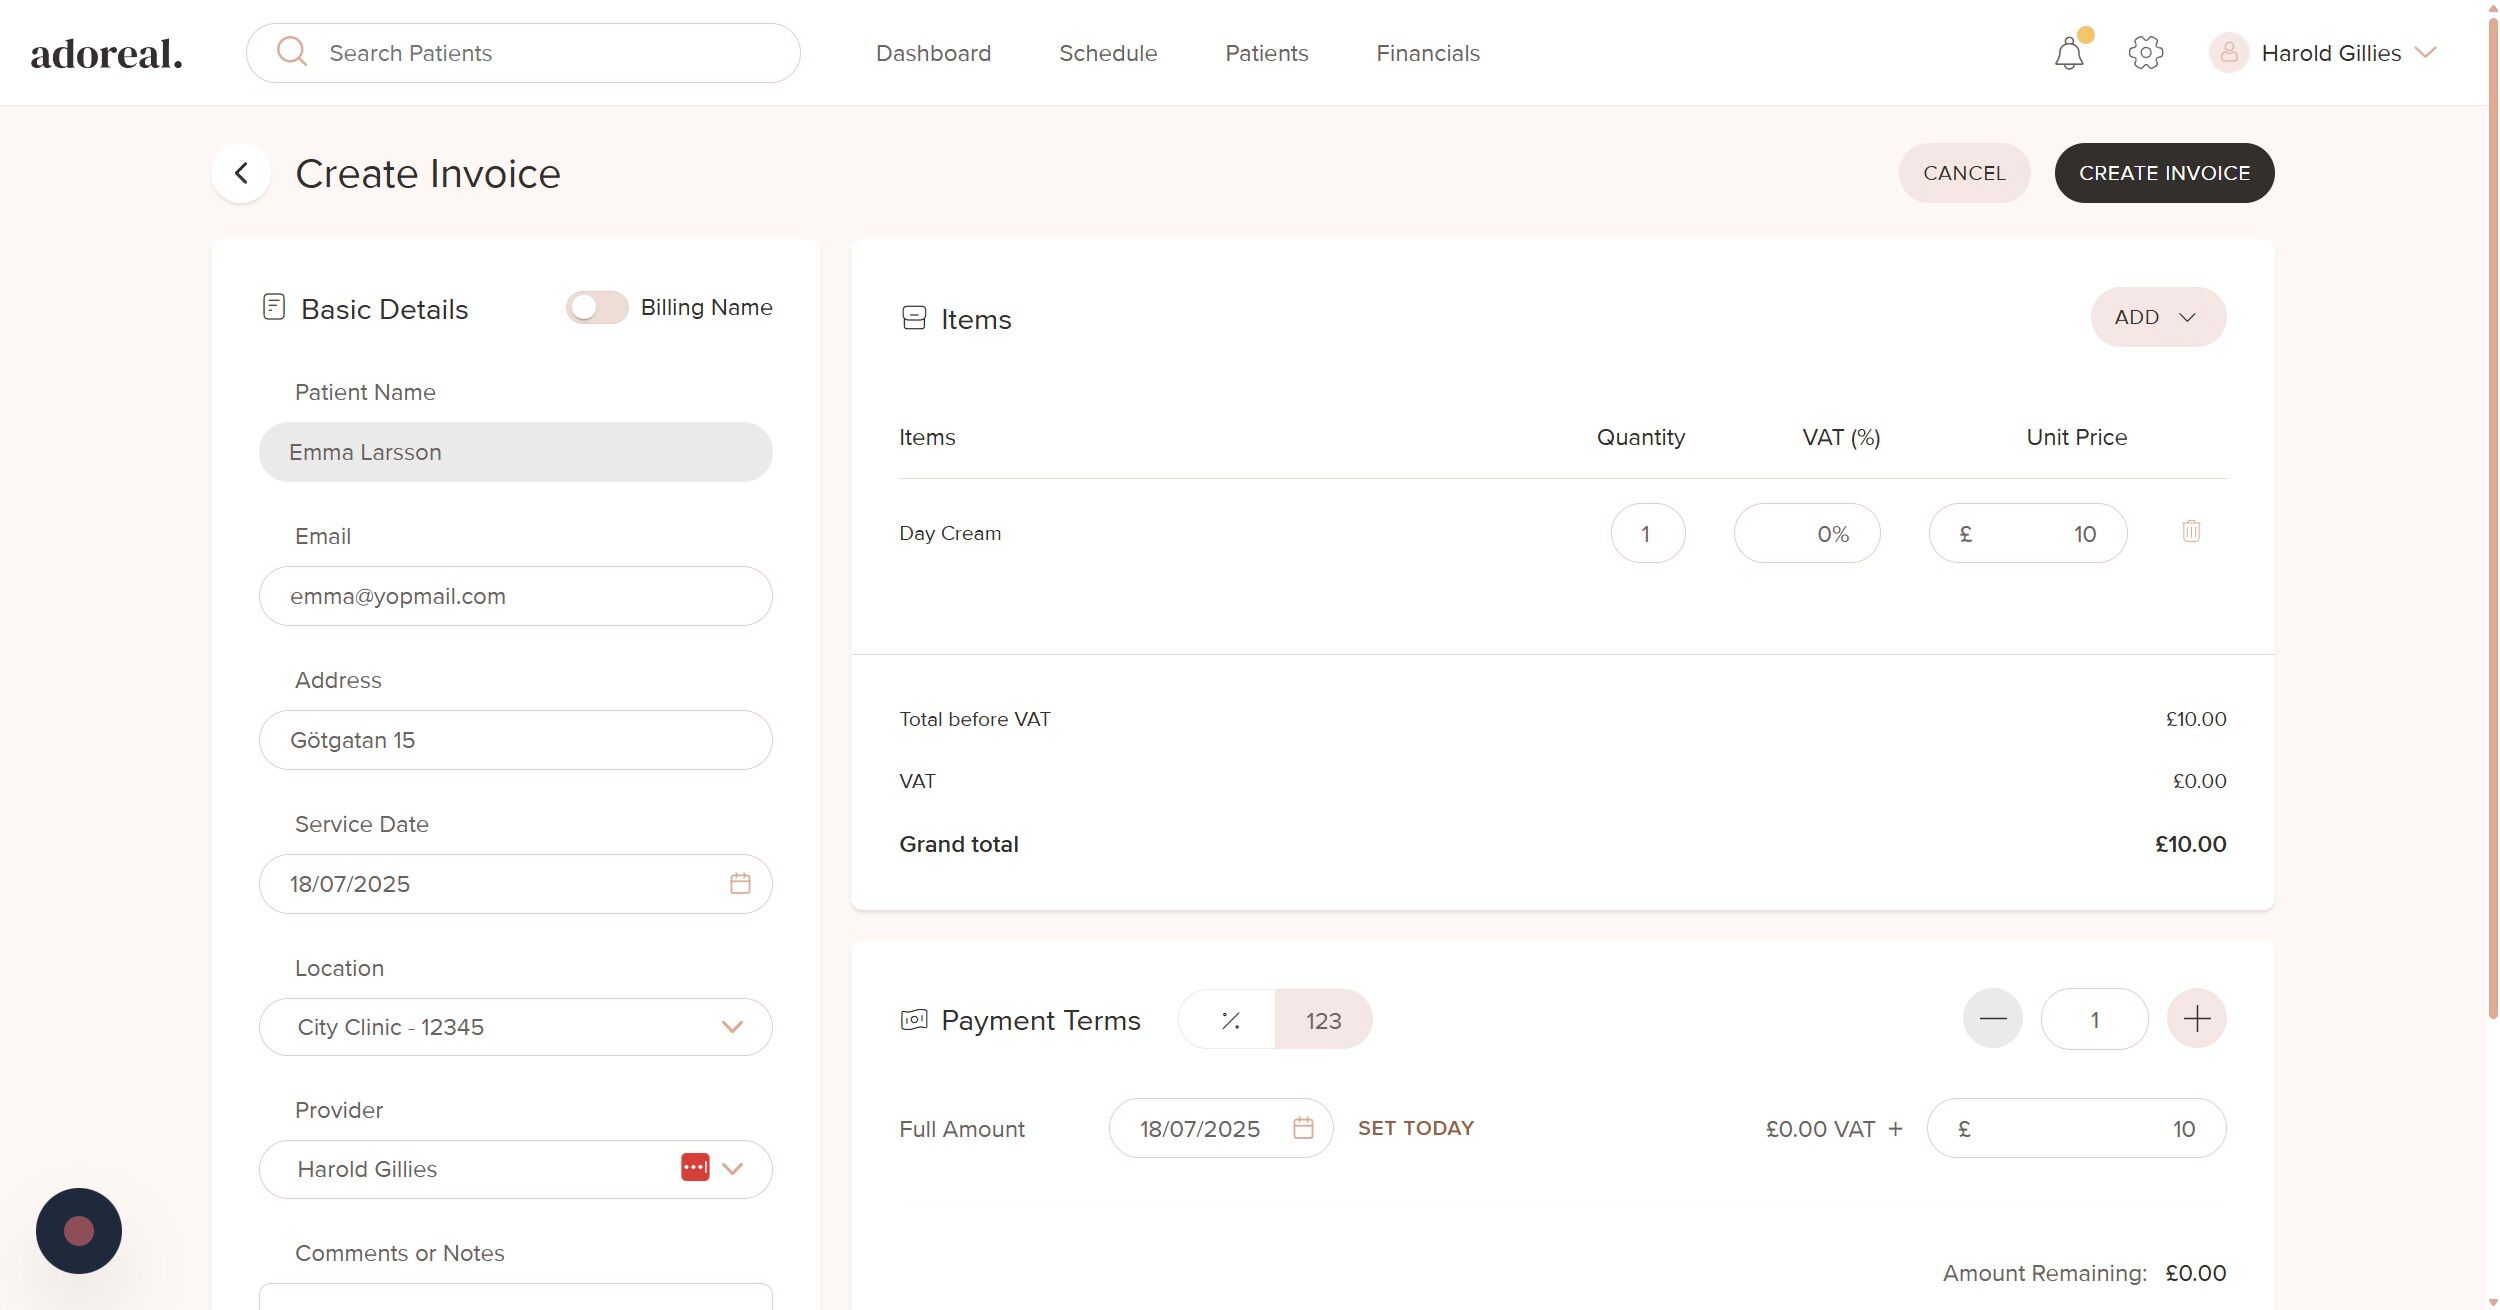
Task: Delete the Day Cream item with trash icon
Action: point(2190,531)
